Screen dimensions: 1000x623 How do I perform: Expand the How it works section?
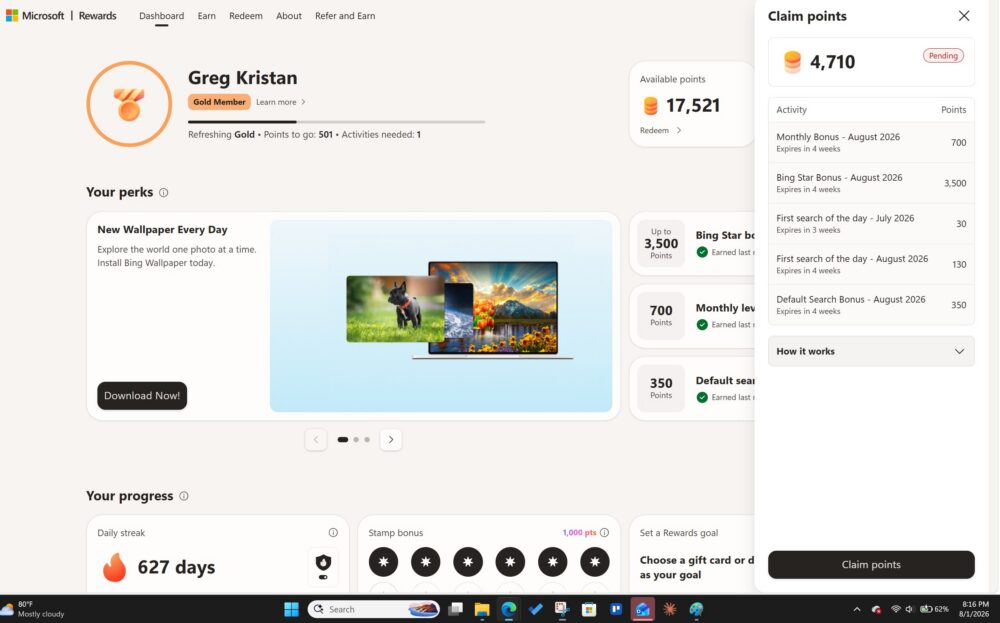point(871,351)
